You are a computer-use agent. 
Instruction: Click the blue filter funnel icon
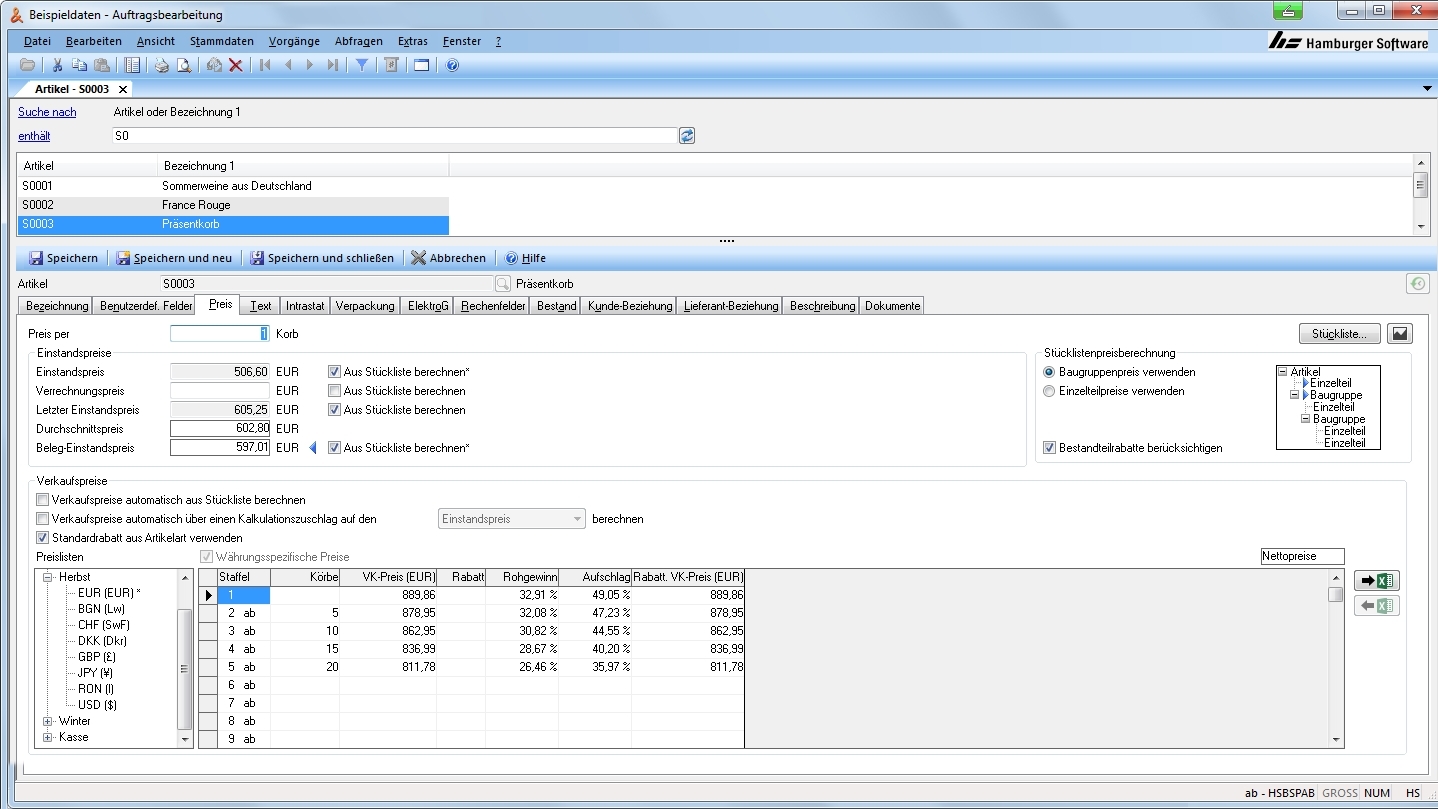coord(362,65)
